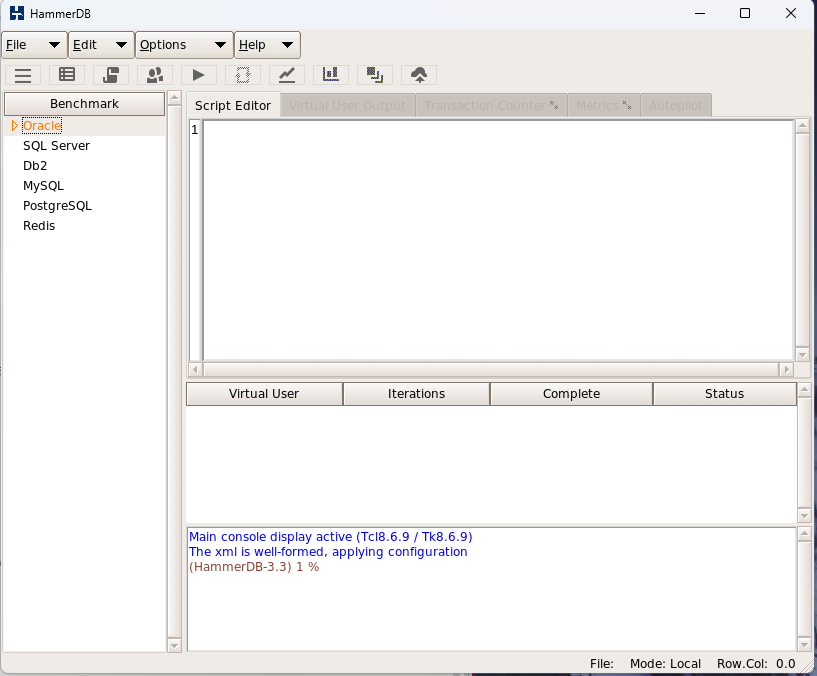
Task: Open the Help dropdown menu
Action: [x=266, y=44]
